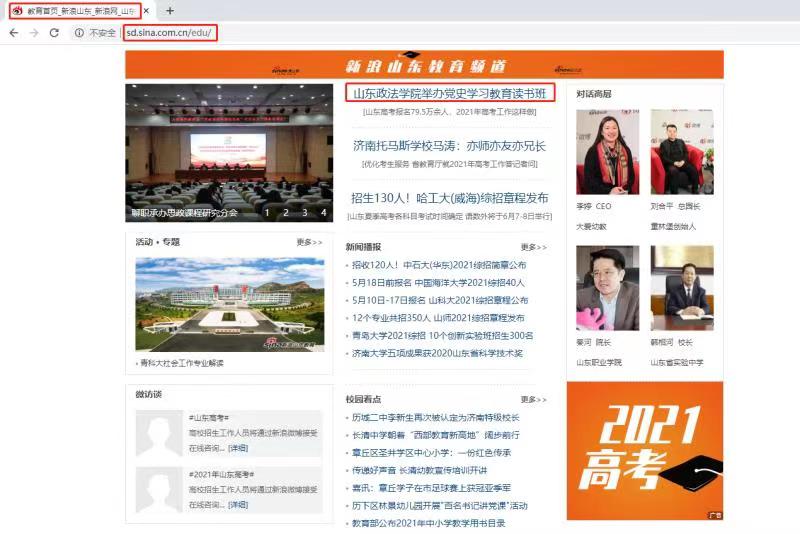Image resolution: width=800 pixels, height=534 pixels.
Task: Click the slideshow caption 聊职承办思政课程研究分会
Action: [x=185, y=213]
